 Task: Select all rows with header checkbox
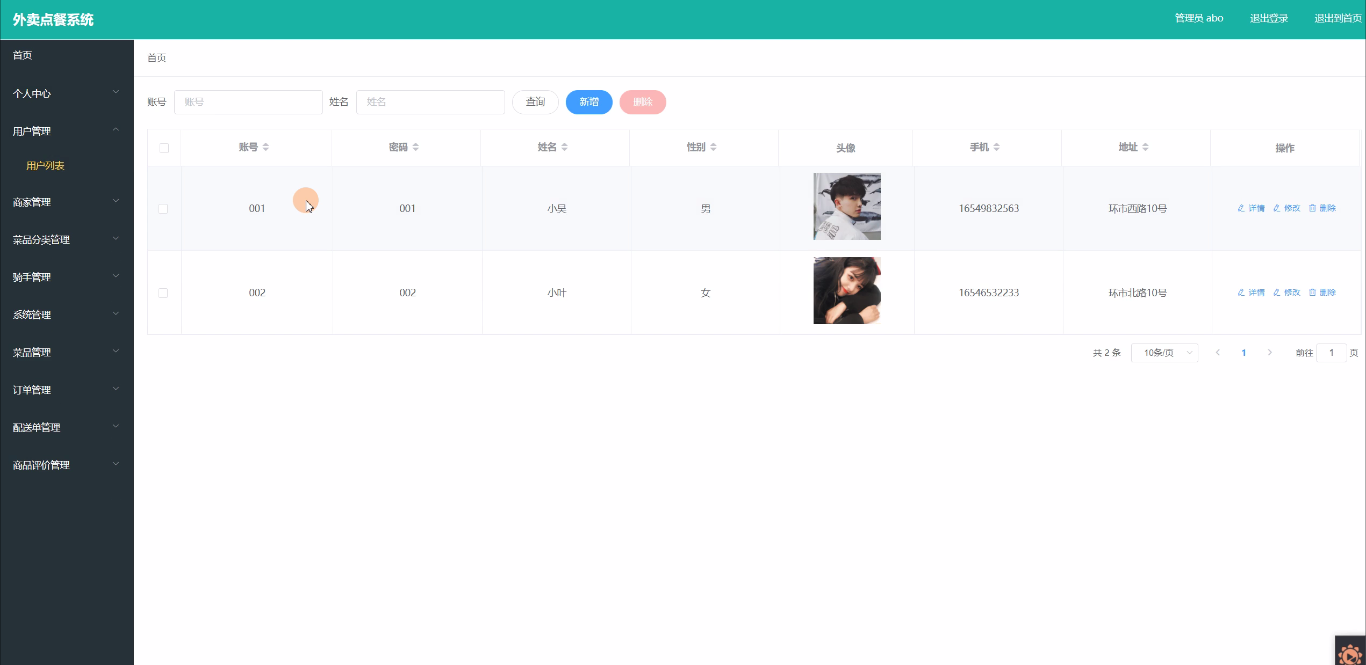164,148
